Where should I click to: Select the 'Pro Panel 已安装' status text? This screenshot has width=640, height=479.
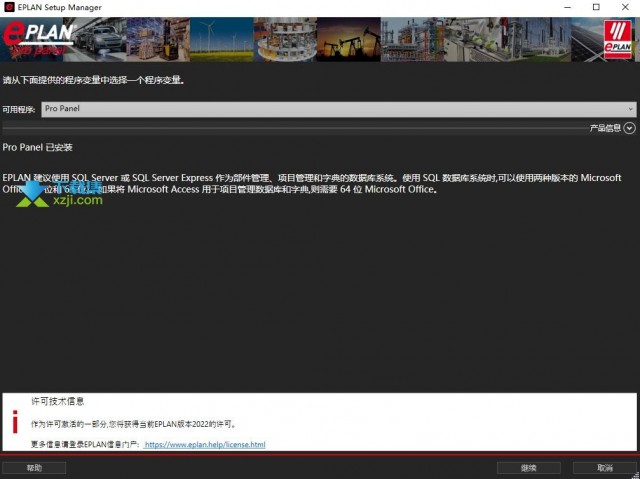pos(38,147)
